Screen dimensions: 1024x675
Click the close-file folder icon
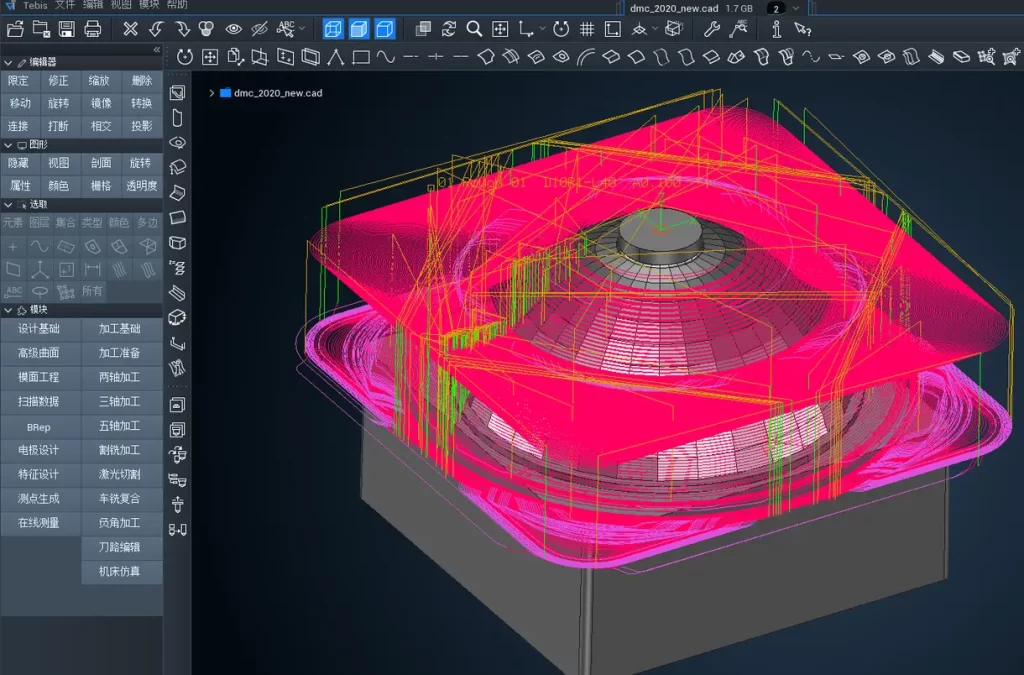coord(41,29)
